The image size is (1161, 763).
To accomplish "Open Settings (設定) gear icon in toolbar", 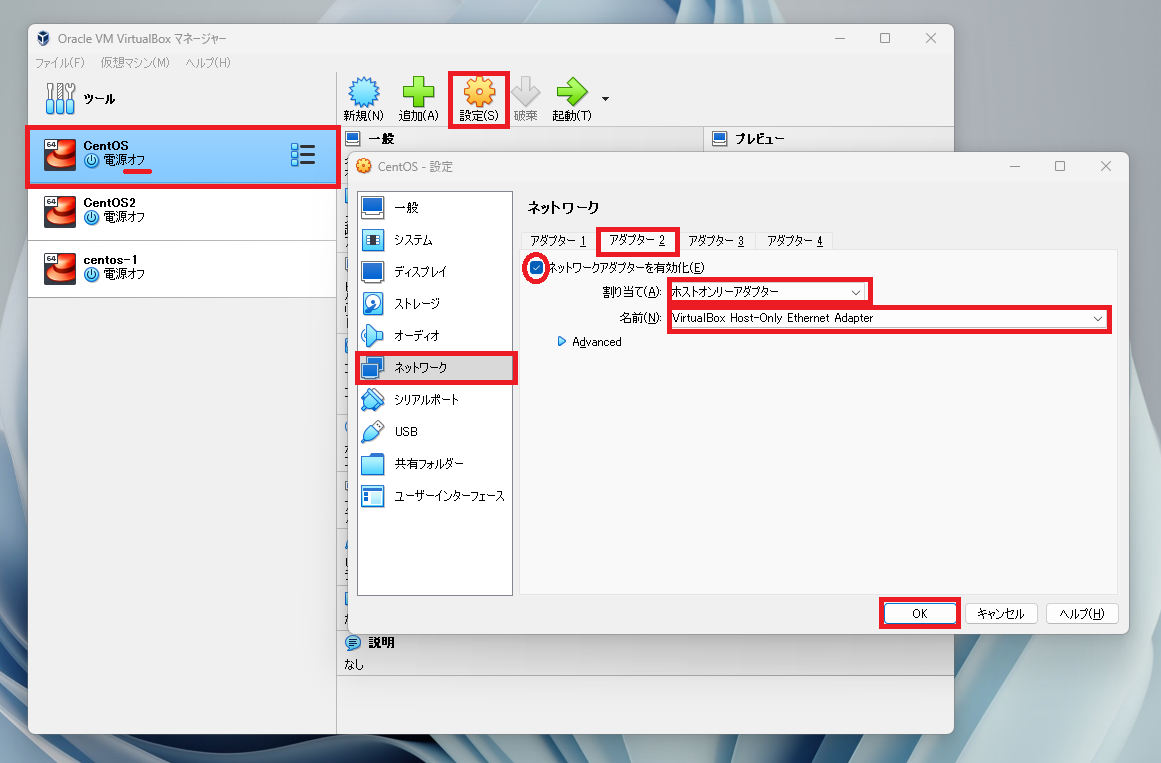I will [479, 99].
